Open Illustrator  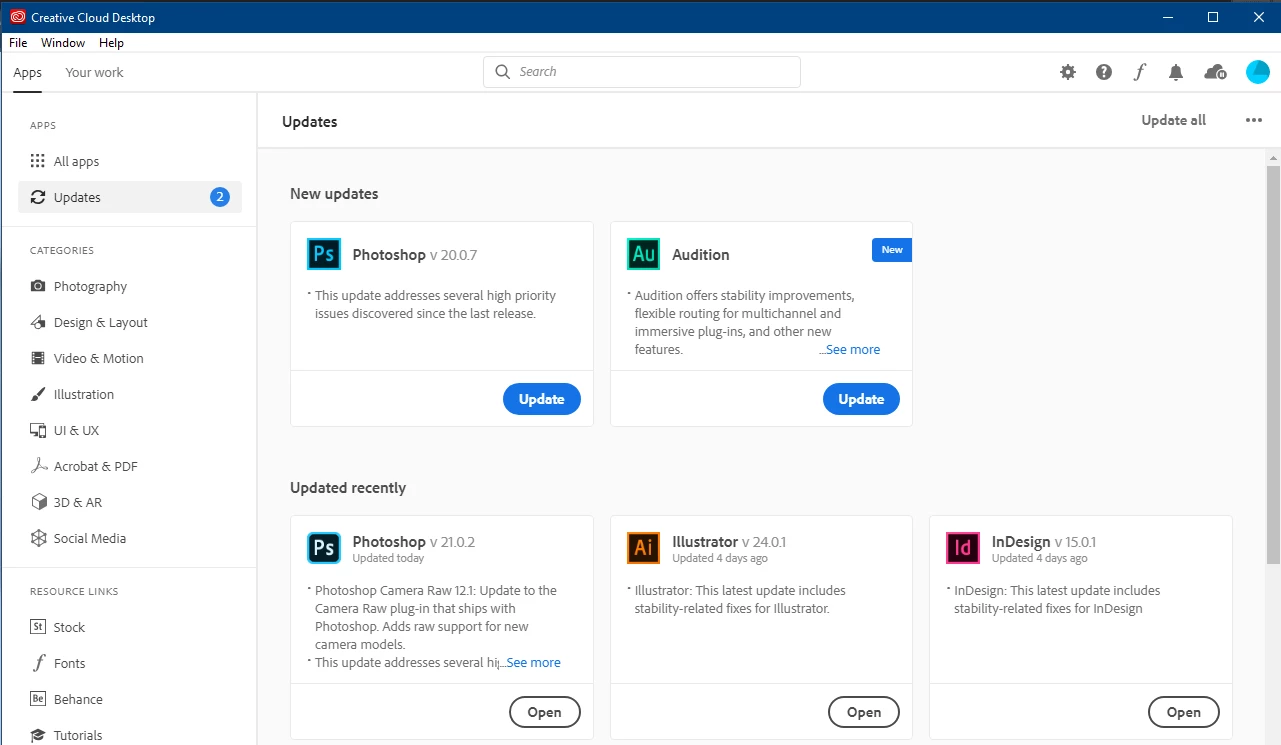864,712
